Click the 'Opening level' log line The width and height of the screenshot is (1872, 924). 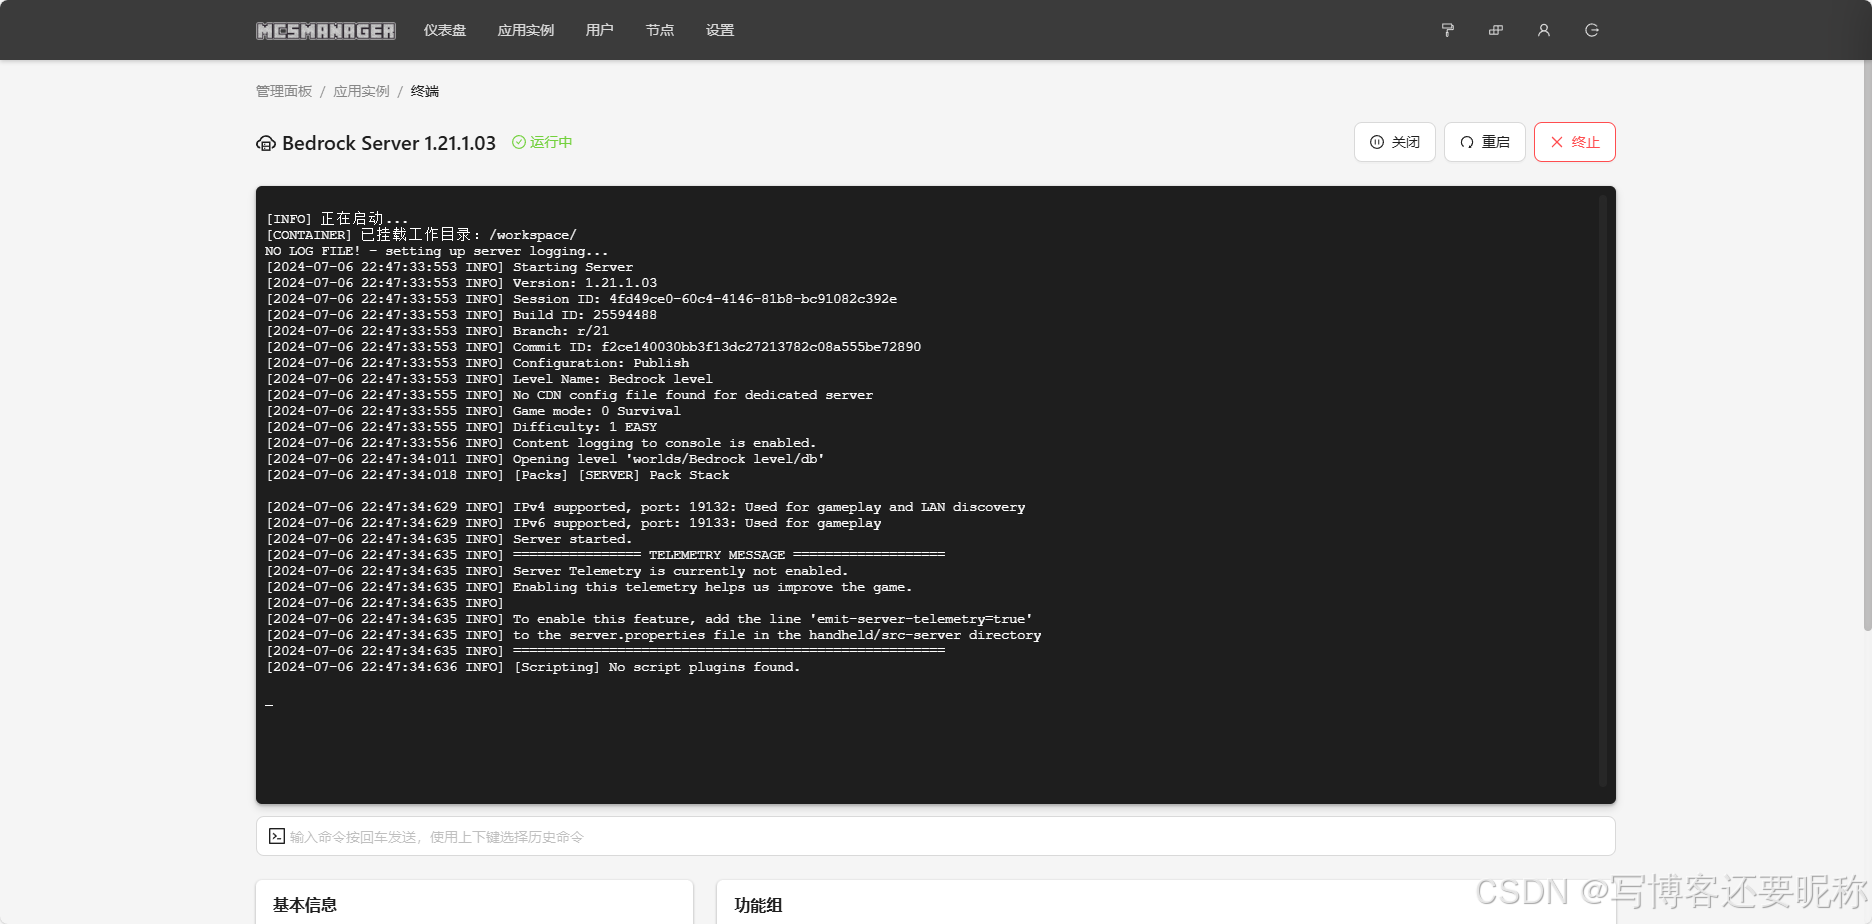(545, 459)
